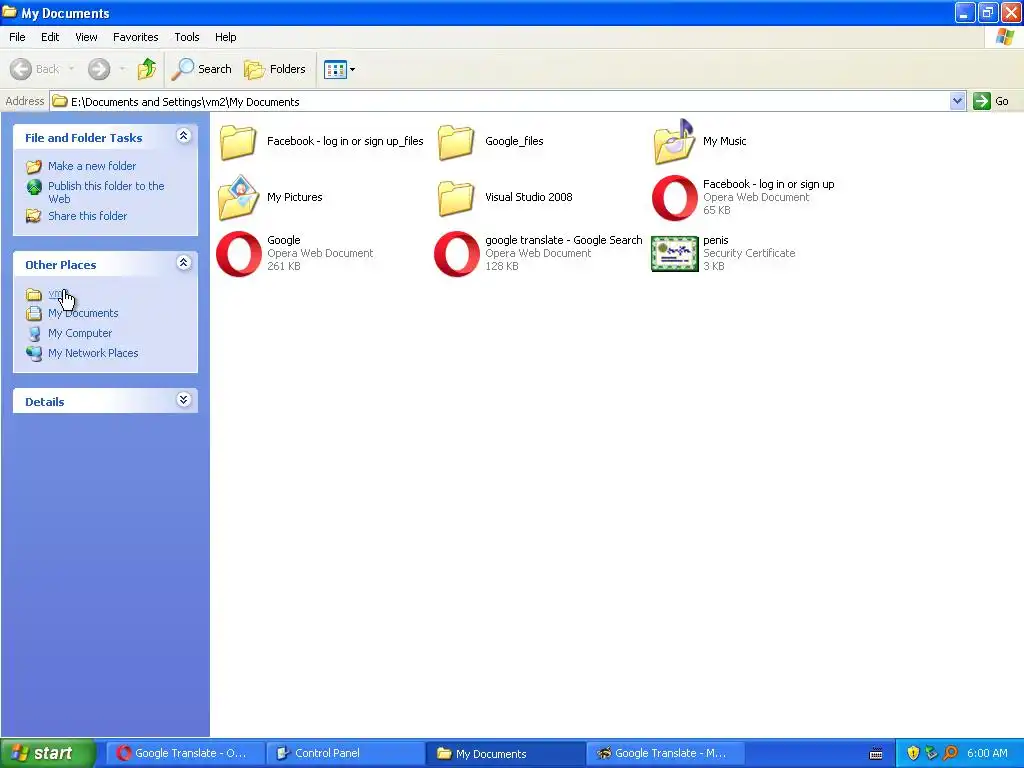The width and height of the screenshot is (1024, 768).
Task: Open the Google_files folder icon
Action: [456, 142]
